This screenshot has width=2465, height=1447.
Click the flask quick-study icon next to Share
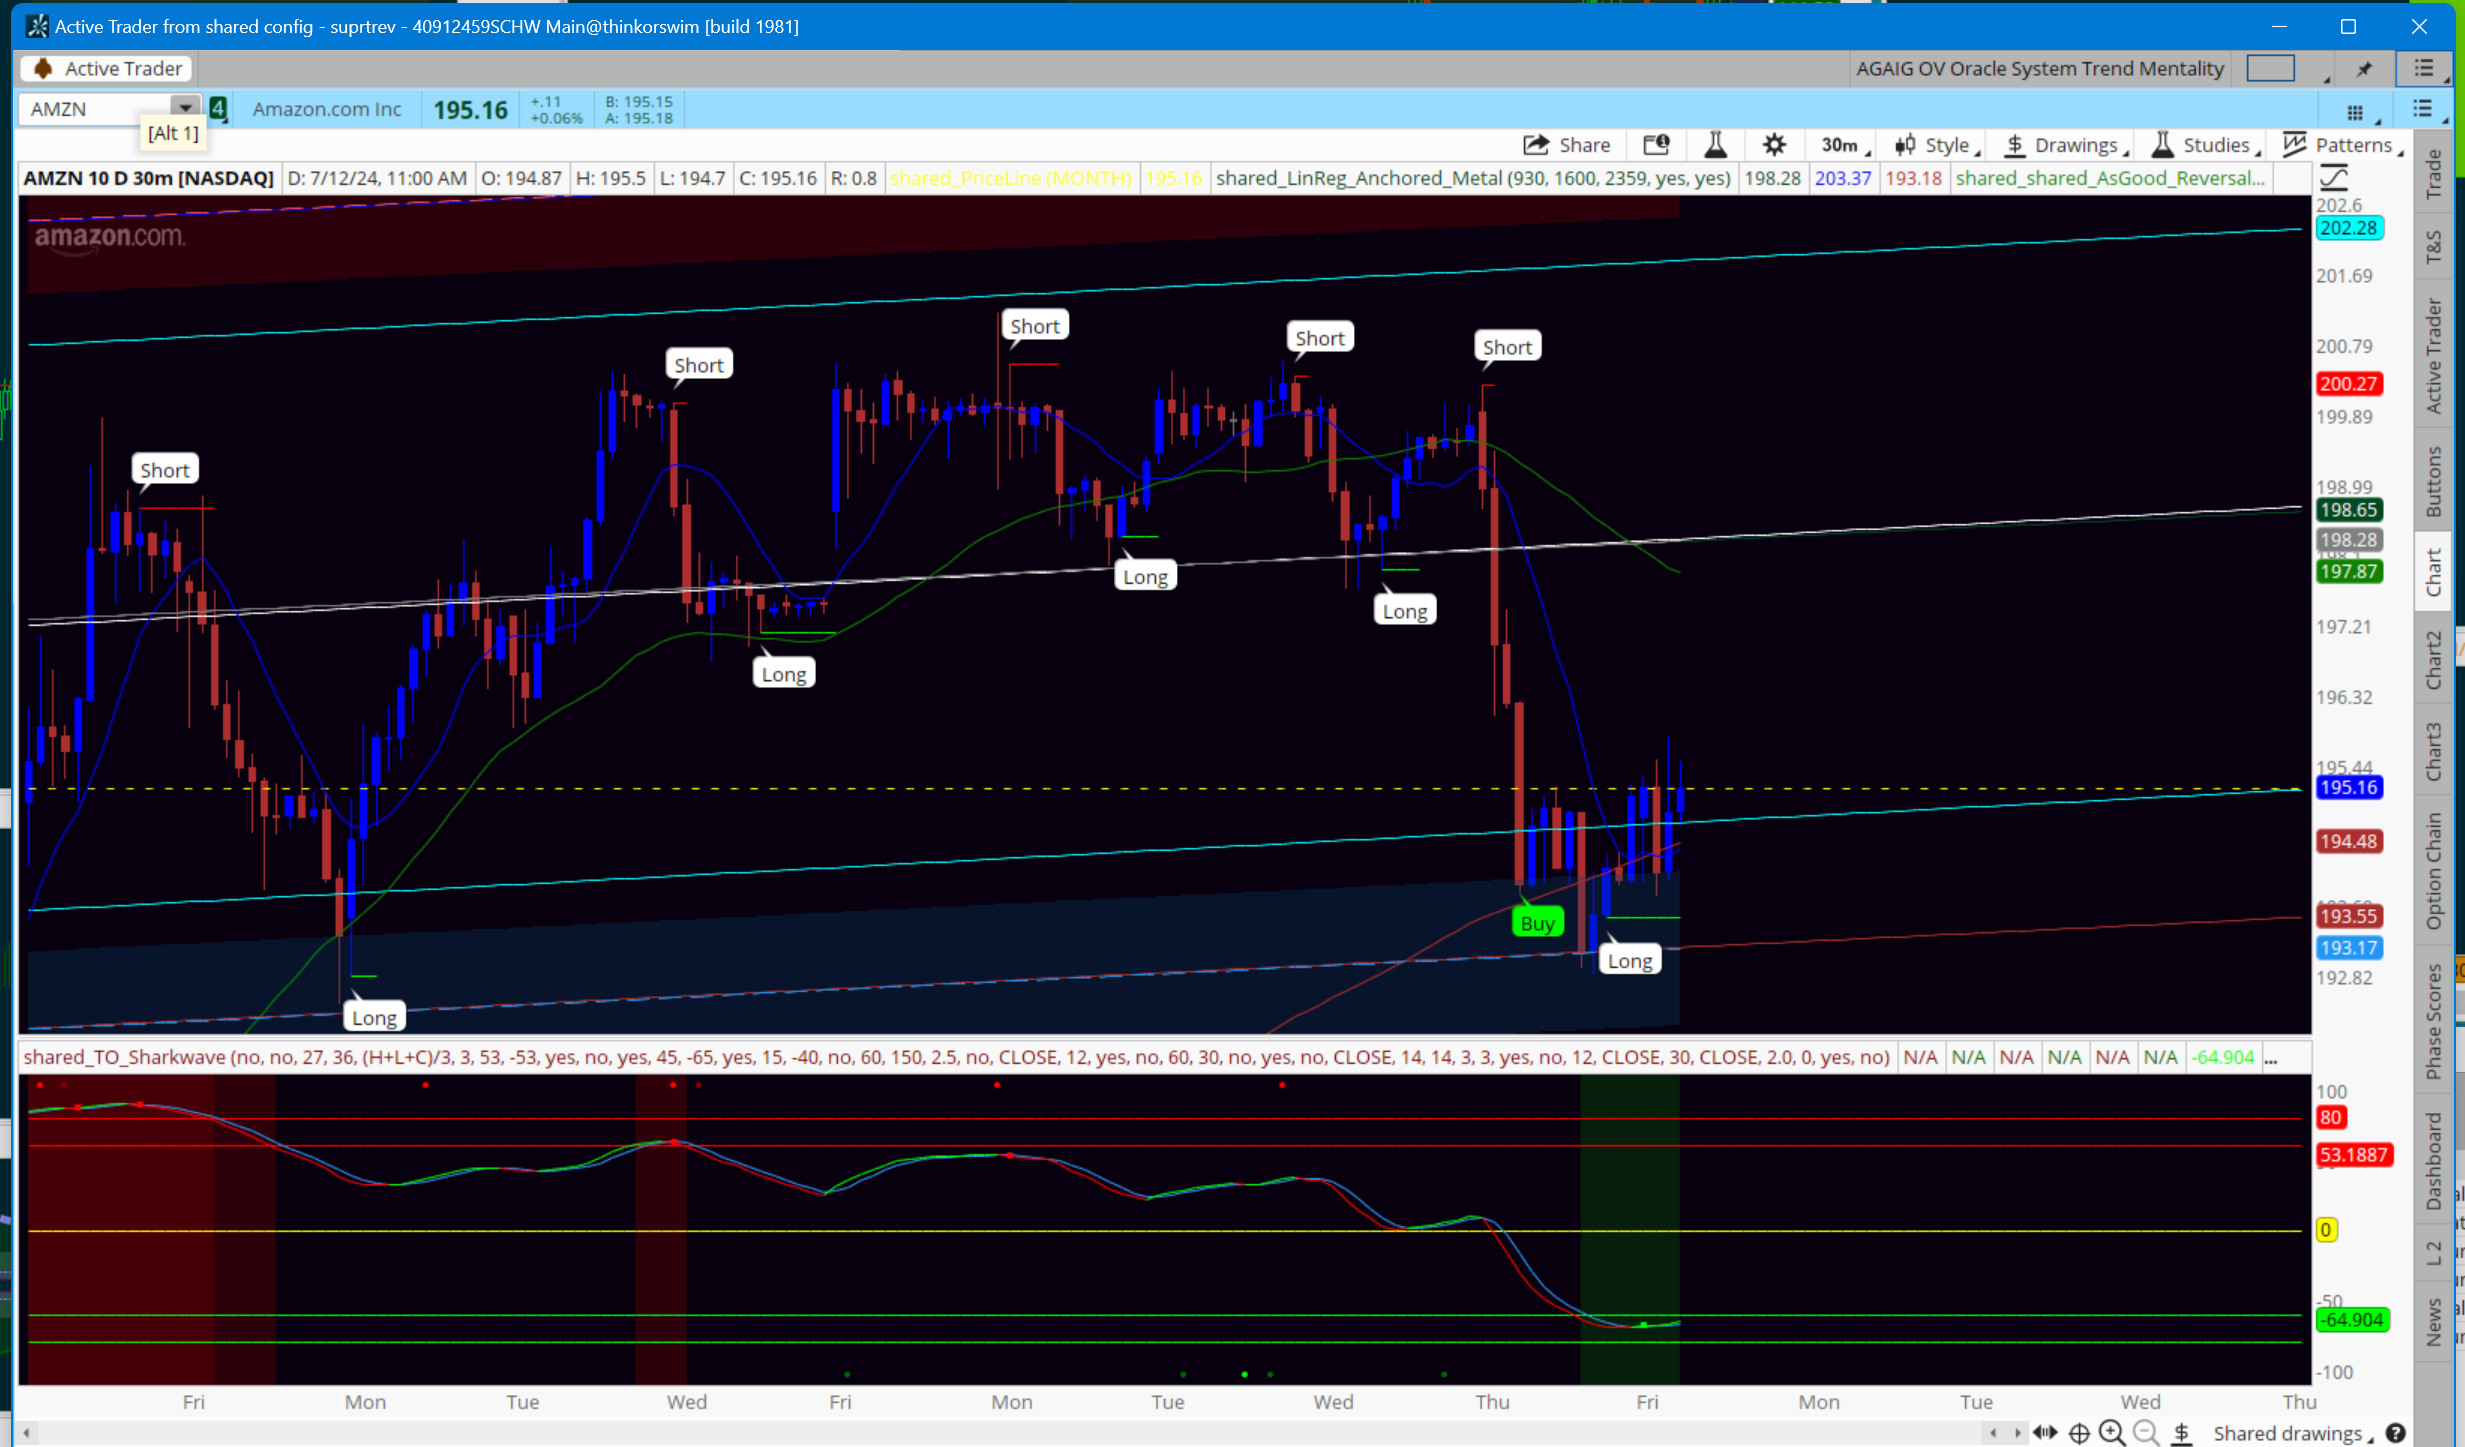1715,145
